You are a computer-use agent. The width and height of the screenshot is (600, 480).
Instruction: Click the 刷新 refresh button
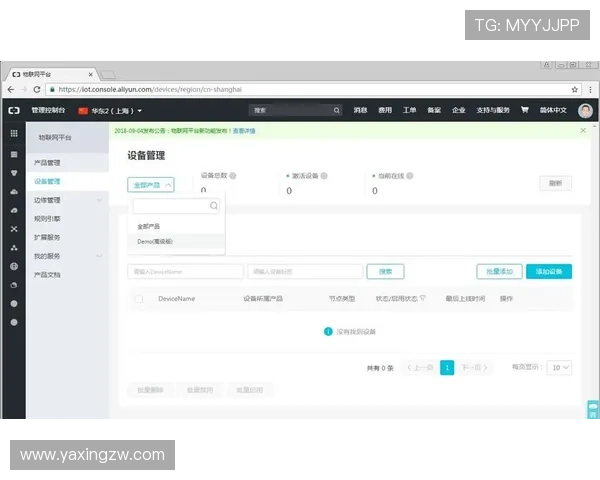(555, 183)
